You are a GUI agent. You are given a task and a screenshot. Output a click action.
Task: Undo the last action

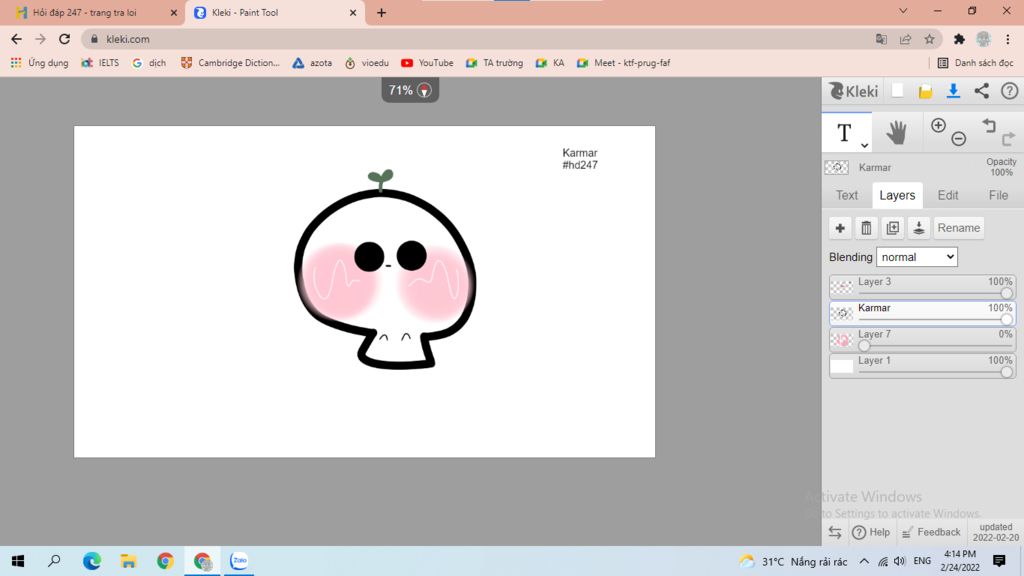(989, 125)
